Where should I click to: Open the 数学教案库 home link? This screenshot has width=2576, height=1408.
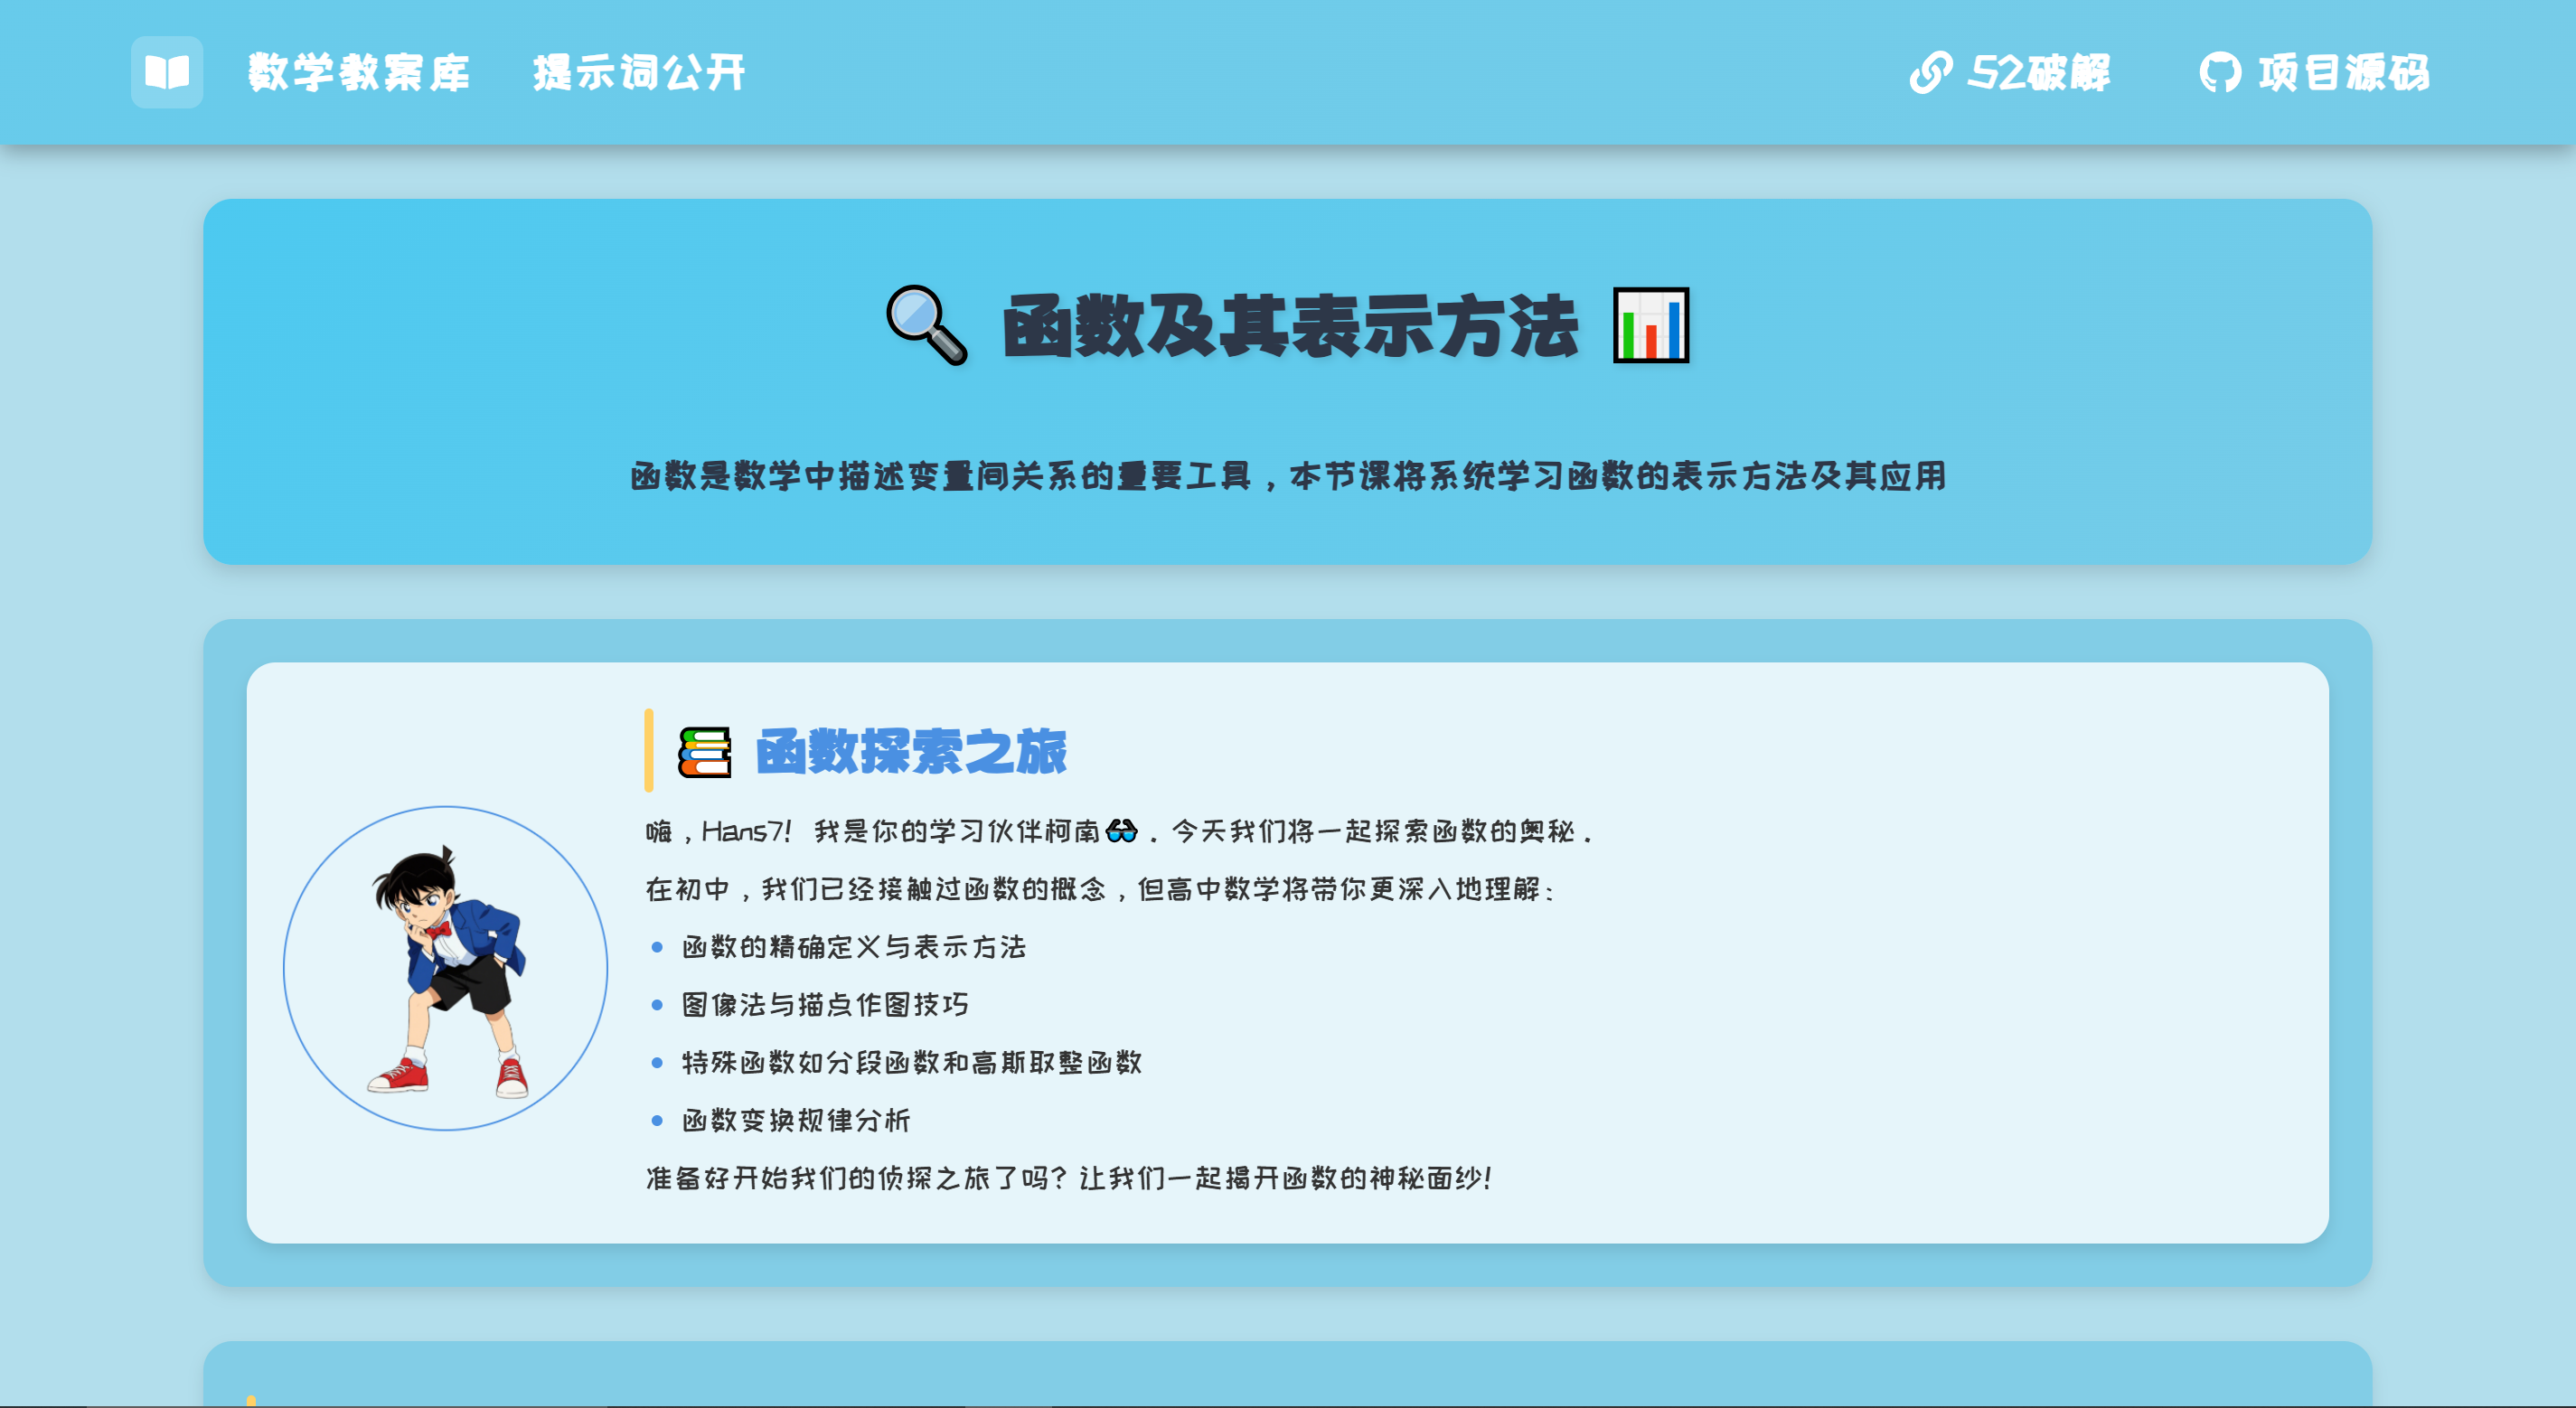coord(358,72)
